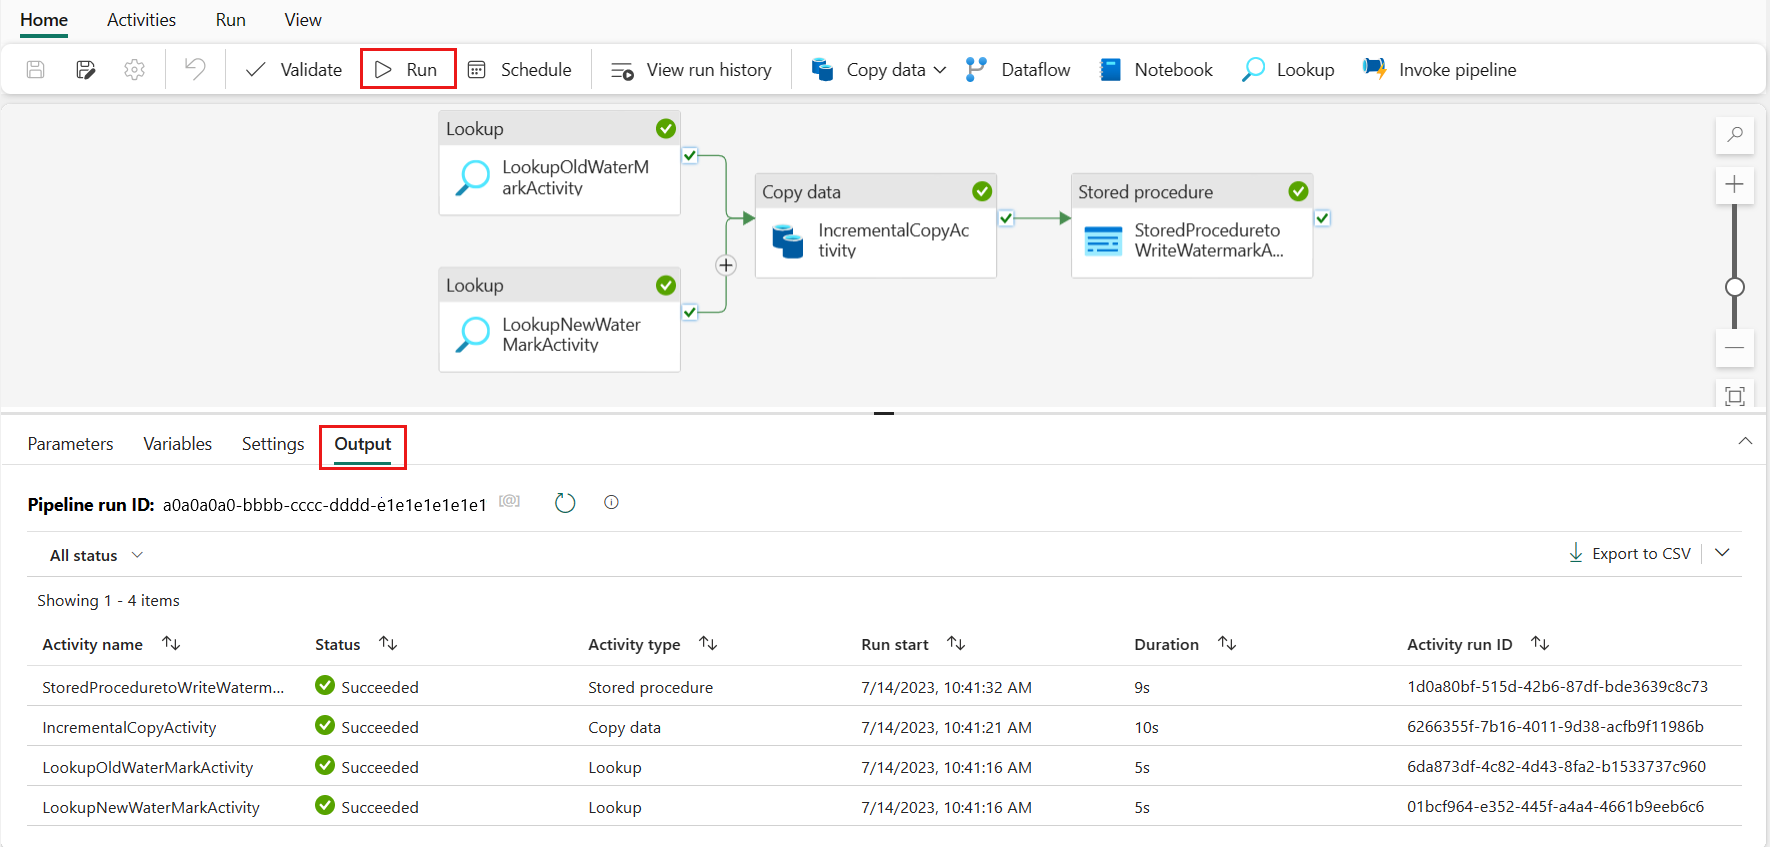The width and height of the screenshot is (1770, 847).
Task: Open the Output tab
Action: click(363, 445)
